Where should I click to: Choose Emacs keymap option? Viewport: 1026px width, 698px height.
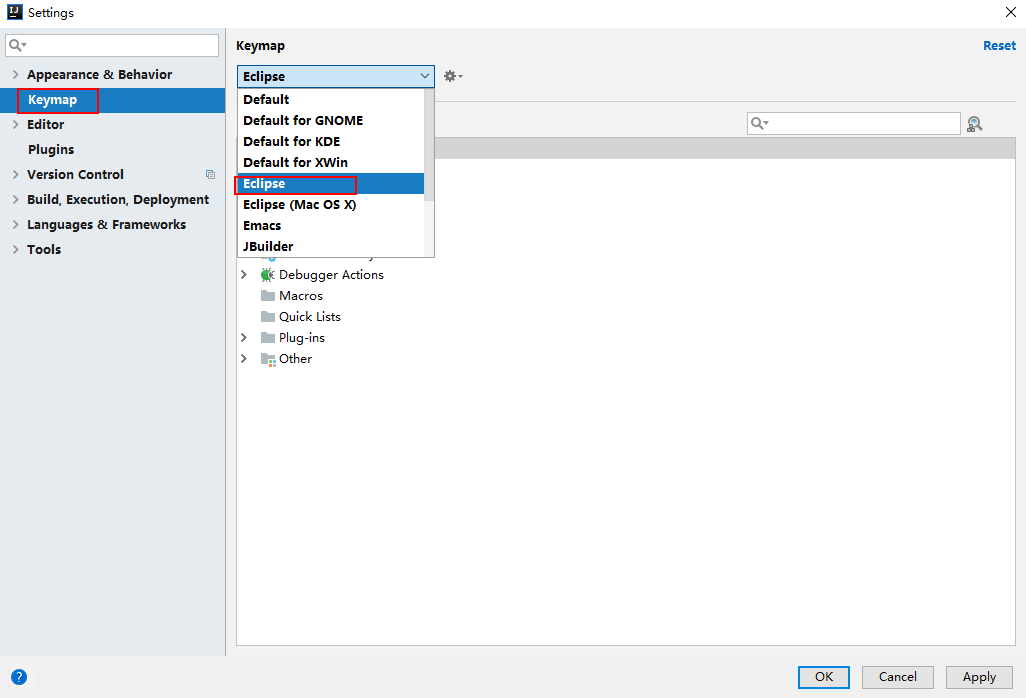click(330, 226)
